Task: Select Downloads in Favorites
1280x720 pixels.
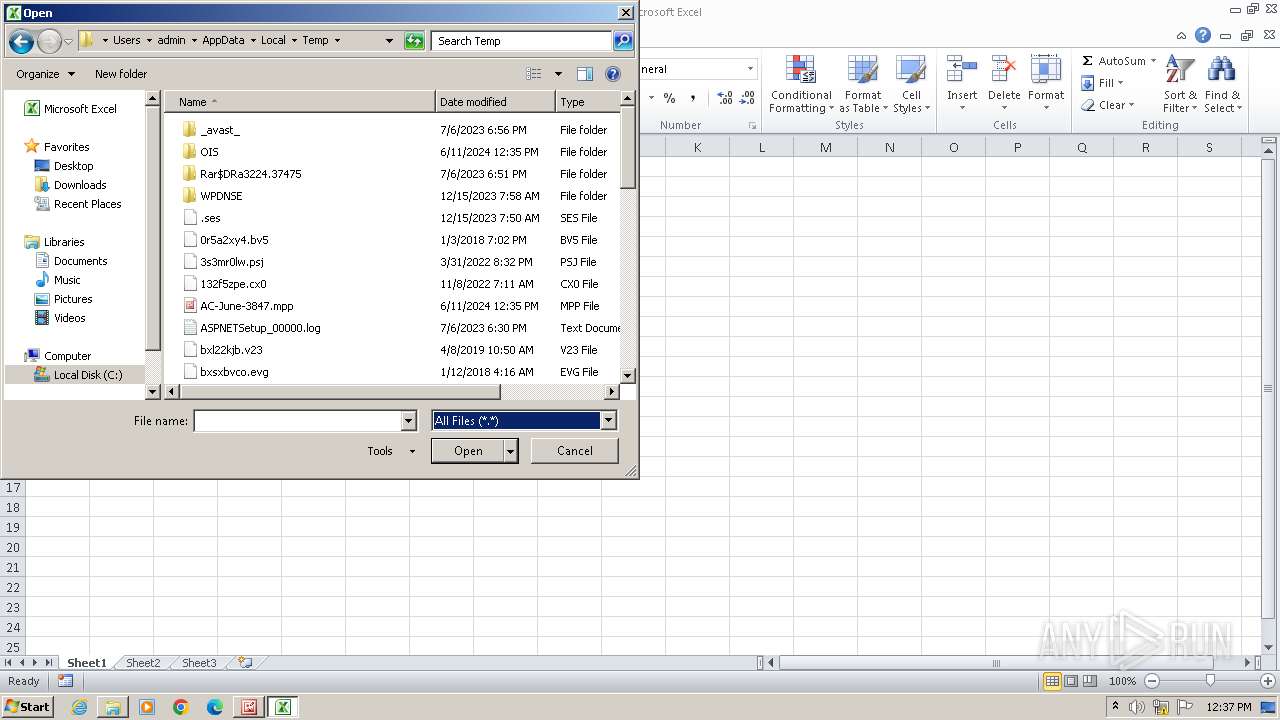Action: pyautogui.click(x=80, y=185)
